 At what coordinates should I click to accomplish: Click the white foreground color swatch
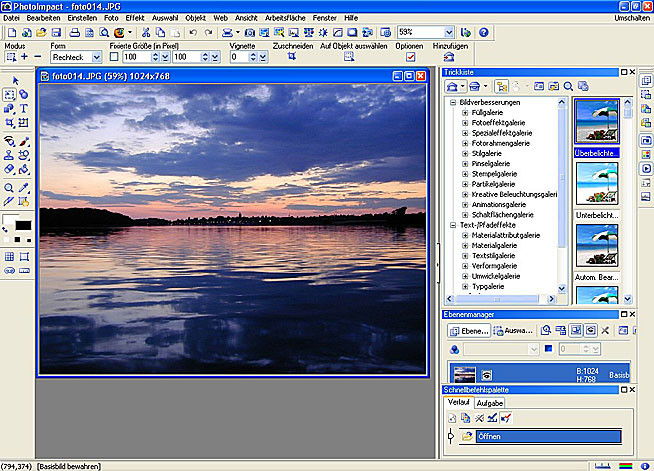(x=9, y=219)
